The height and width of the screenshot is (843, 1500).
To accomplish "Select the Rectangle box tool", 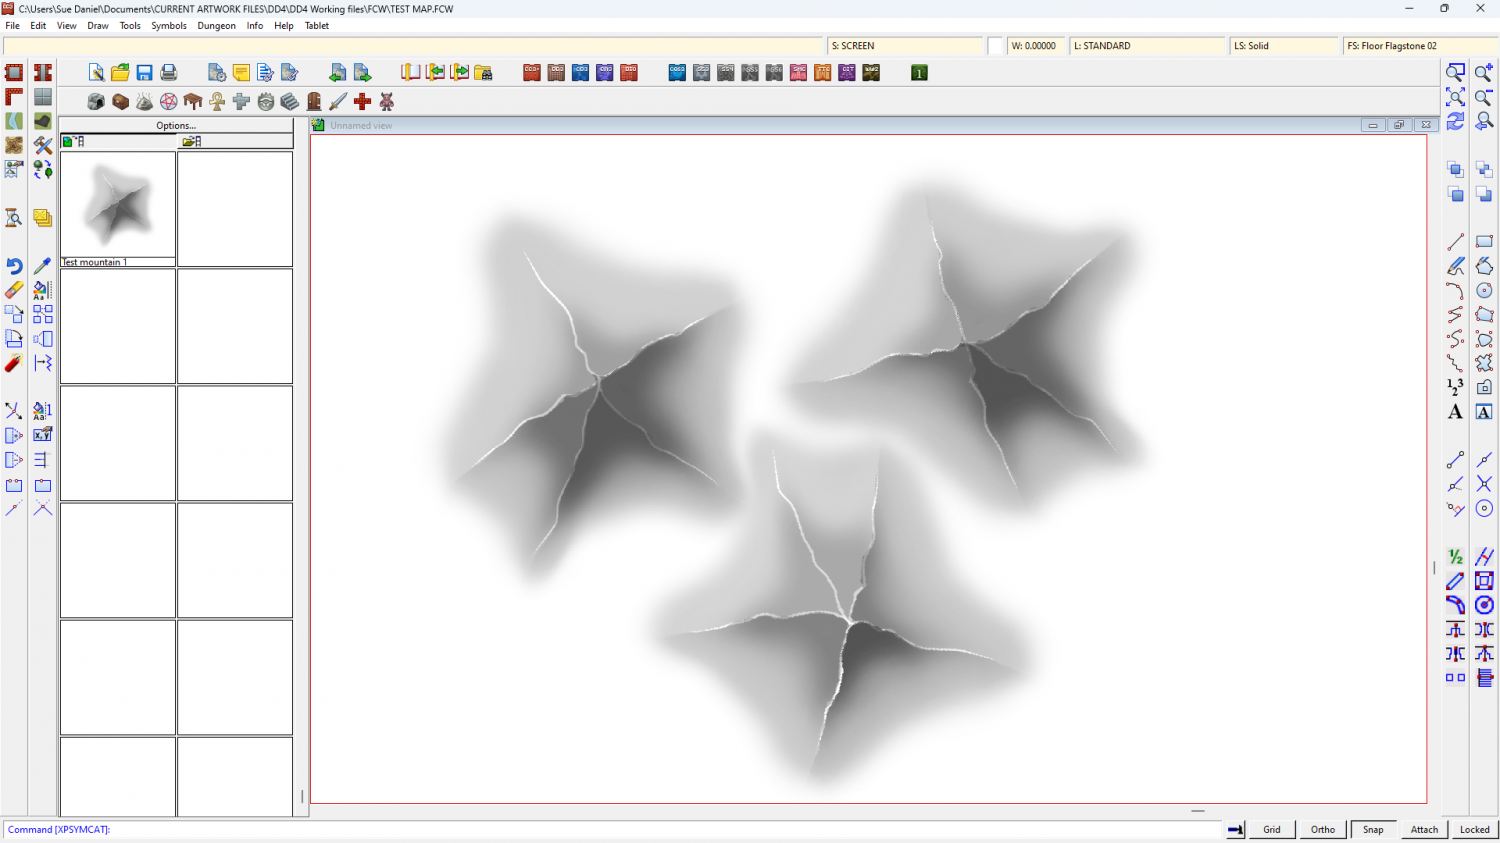I will point(1484,242).
